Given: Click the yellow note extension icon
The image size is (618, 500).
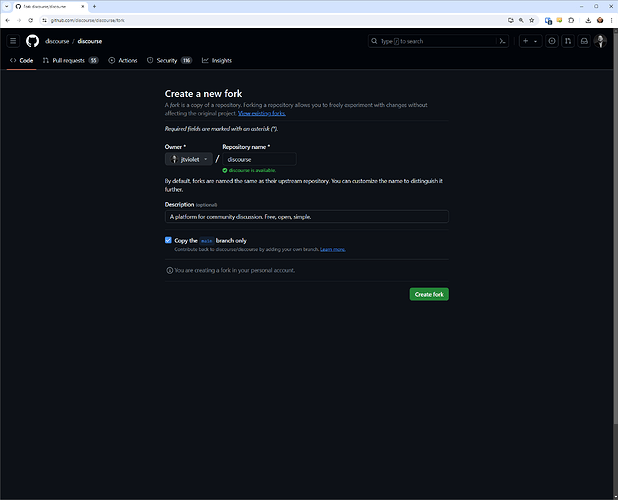Looking at the screenshot, I should click(559, 20).
